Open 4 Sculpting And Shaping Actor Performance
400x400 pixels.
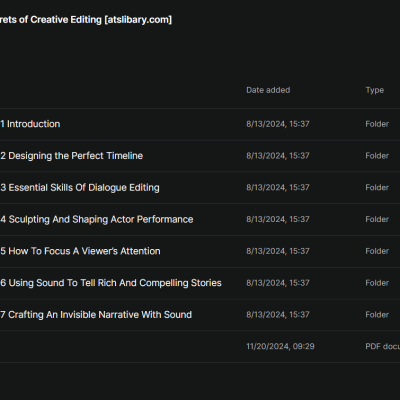[97, 219]
